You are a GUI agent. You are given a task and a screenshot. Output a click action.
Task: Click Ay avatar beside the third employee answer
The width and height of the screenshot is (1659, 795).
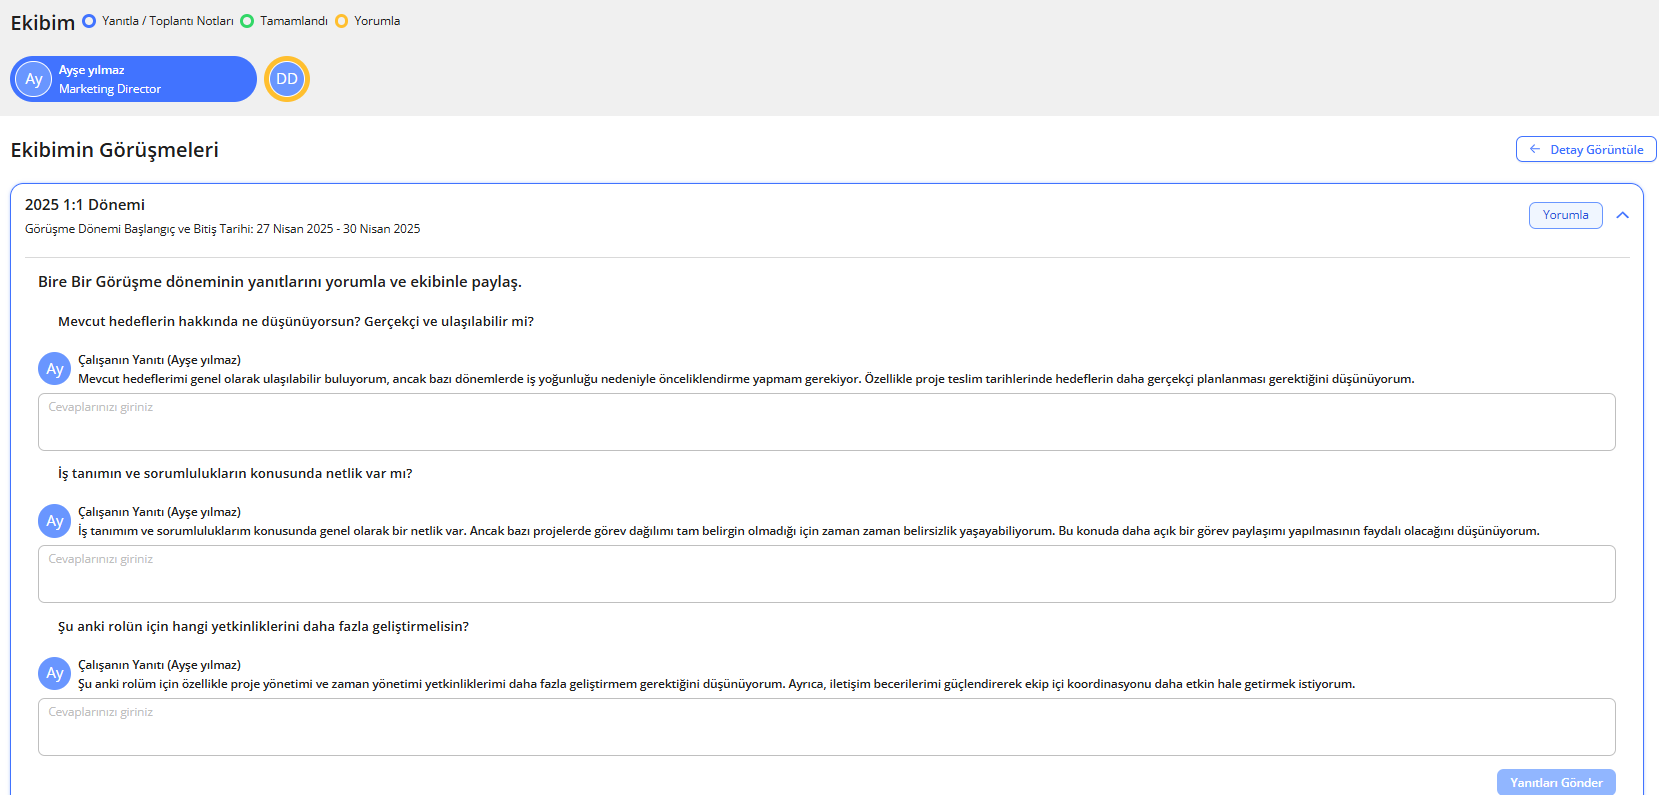click(54, 674)
